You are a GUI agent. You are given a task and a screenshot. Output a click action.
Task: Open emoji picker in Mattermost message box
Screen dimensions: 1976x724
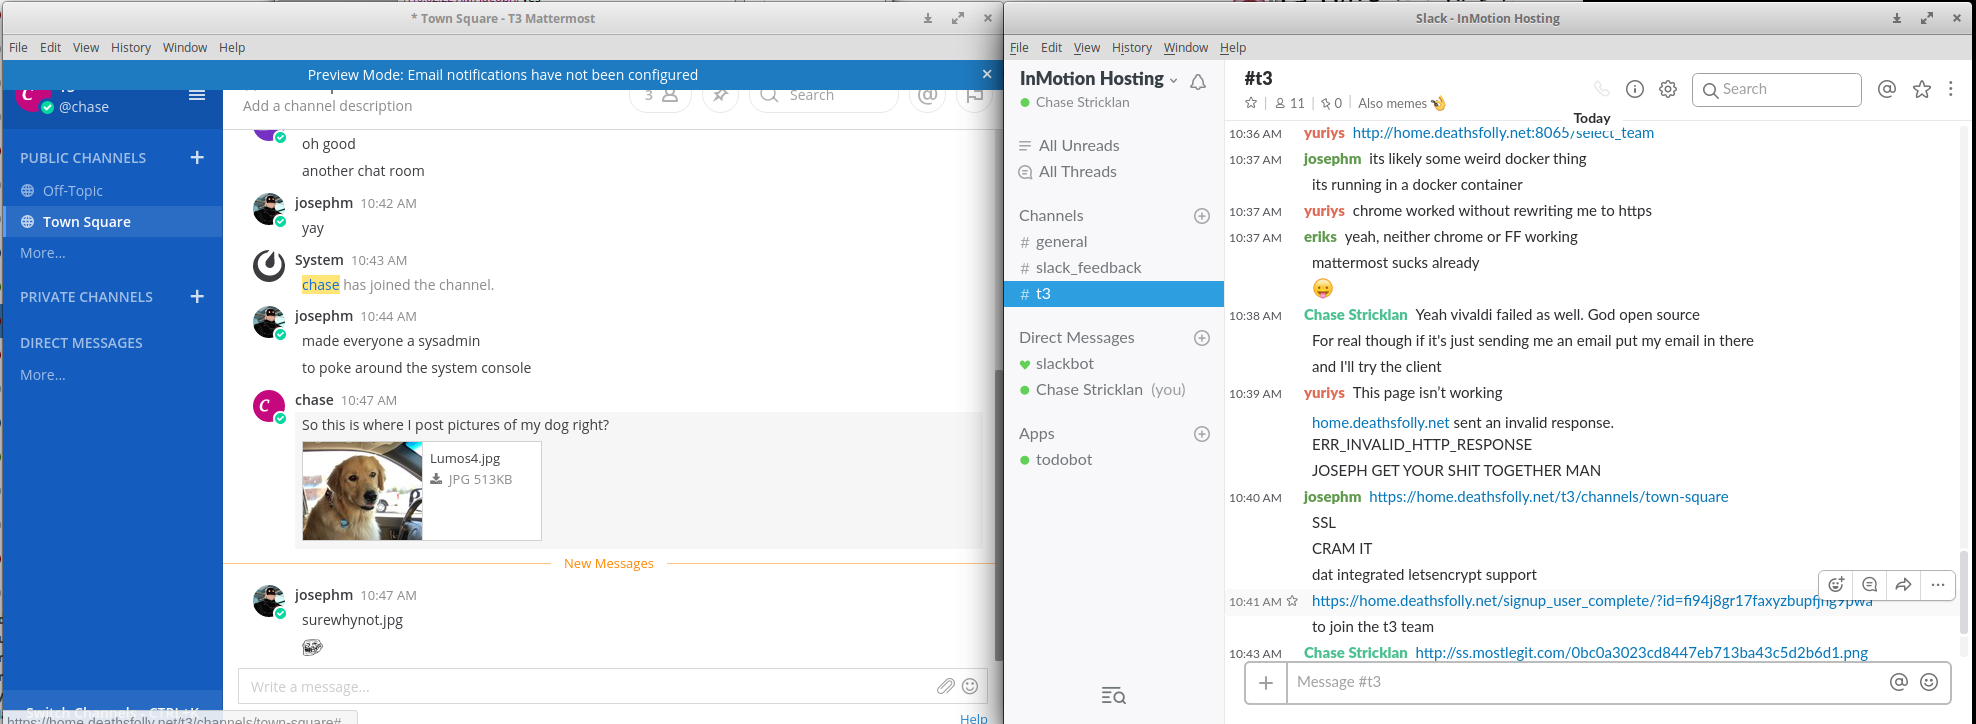coord(970,686)
